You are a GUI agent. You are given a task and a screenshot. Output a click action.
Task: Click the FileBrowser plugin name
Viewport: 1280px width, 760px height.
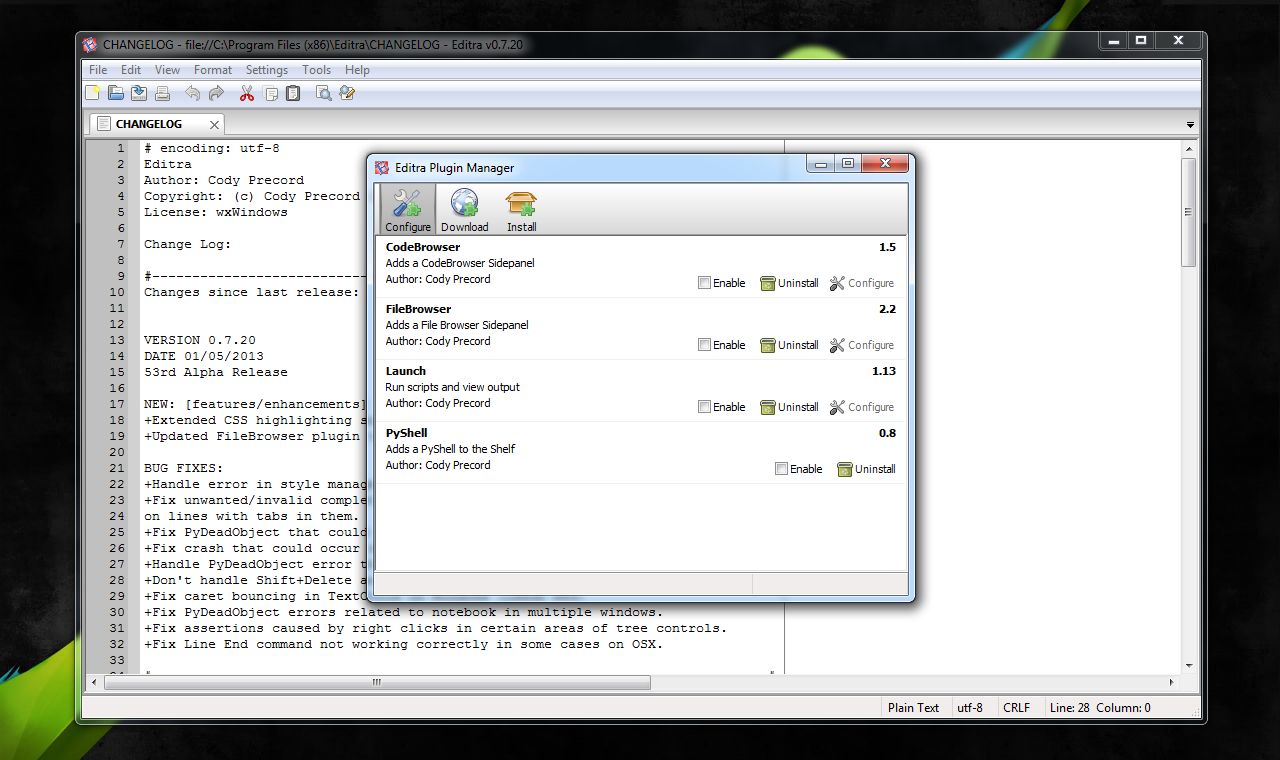point(418,309)
